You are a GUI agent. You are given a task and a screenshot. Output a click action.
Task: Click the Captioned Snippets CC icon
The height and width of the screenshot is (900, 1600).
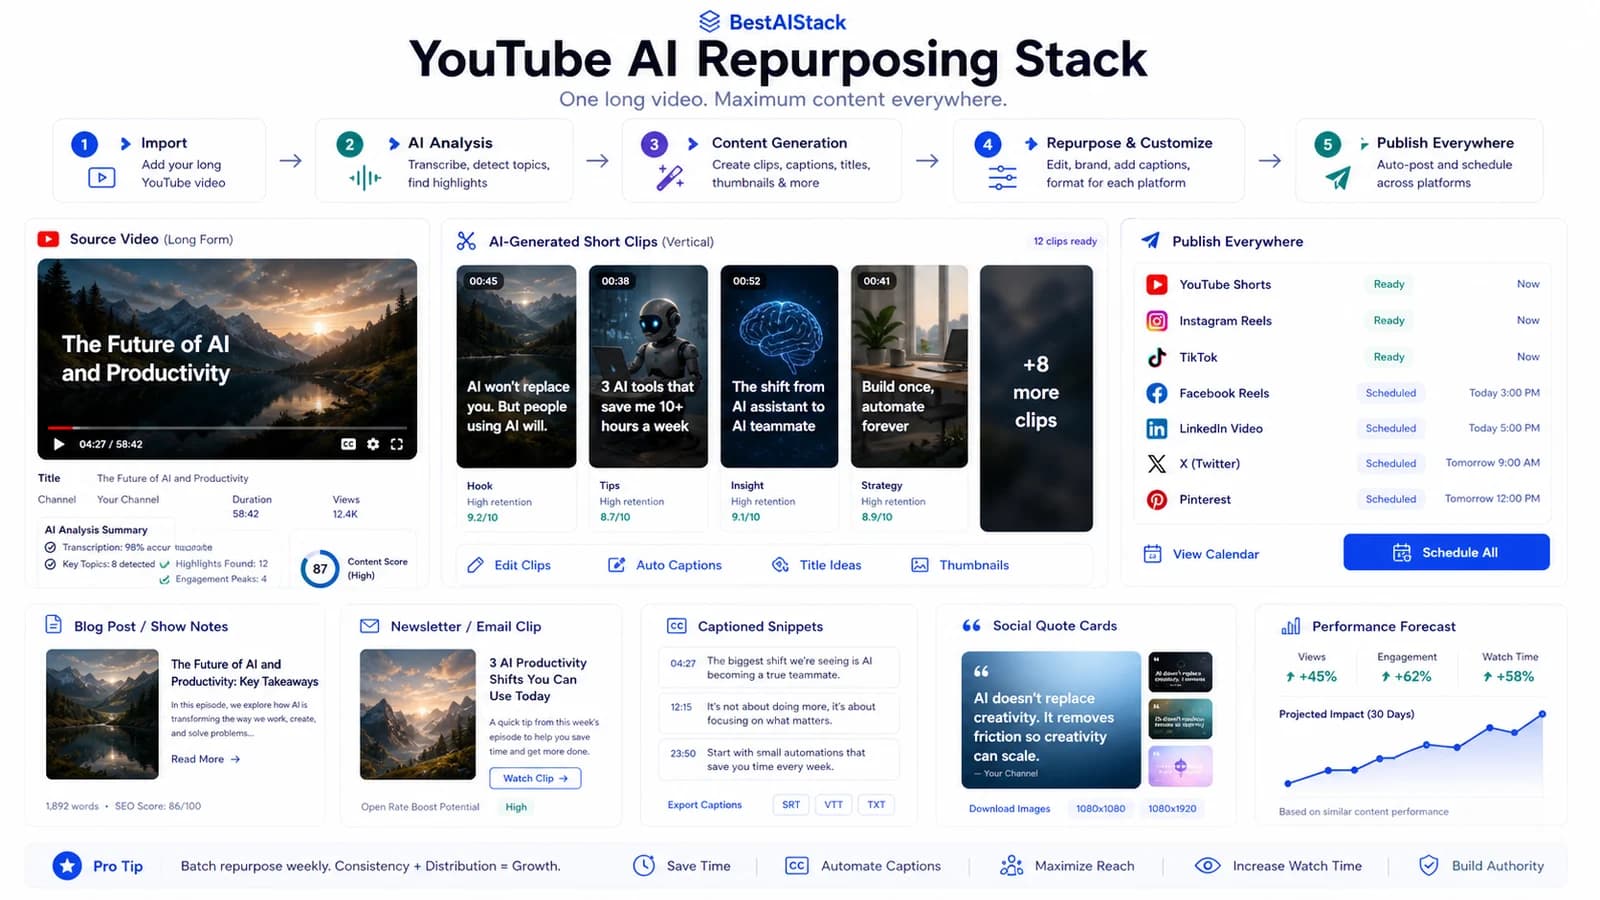click(677, 626)
